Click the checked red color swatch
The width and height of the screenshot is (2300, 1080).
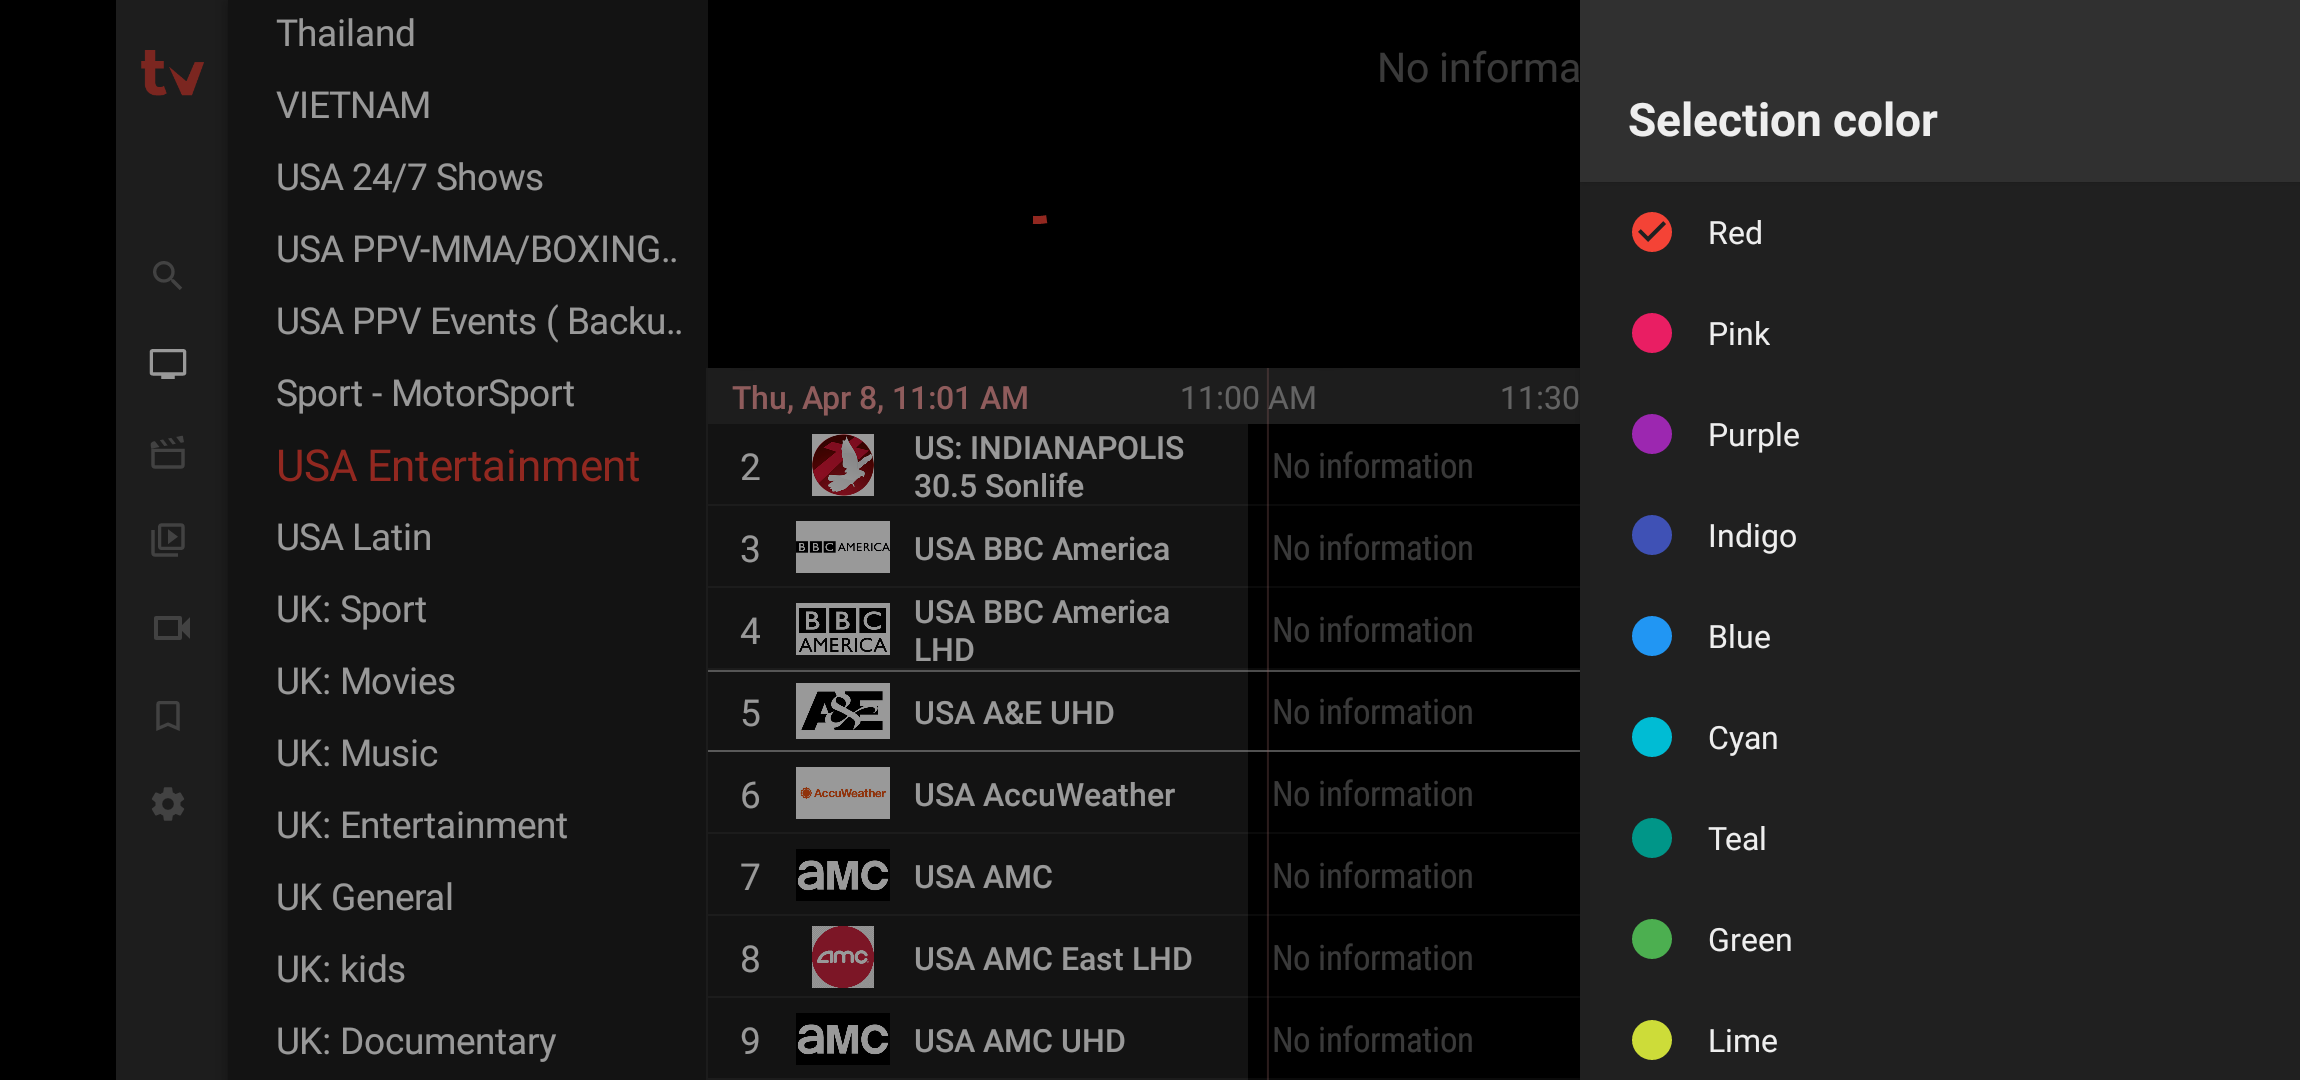tap(1652, 233)
